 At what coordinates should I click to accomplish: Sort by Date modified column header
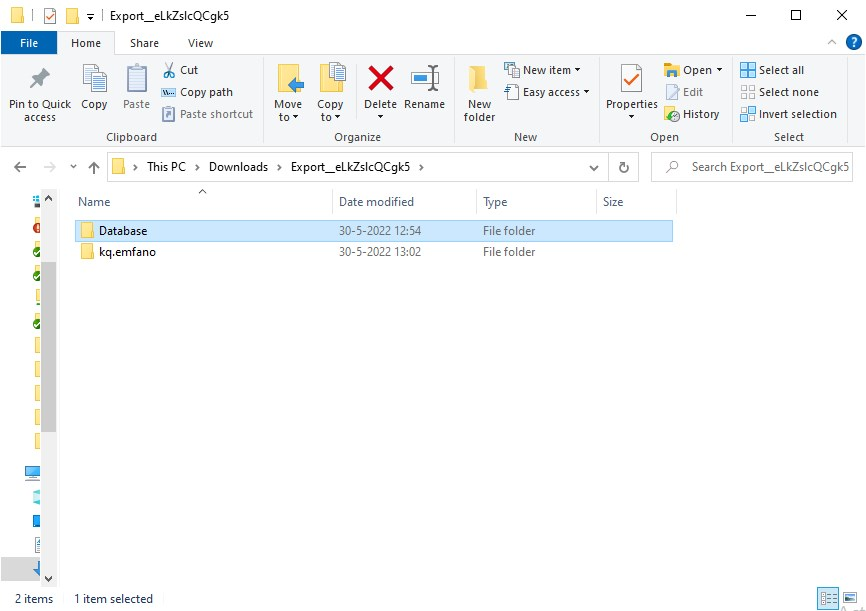(x=404, y=202)
